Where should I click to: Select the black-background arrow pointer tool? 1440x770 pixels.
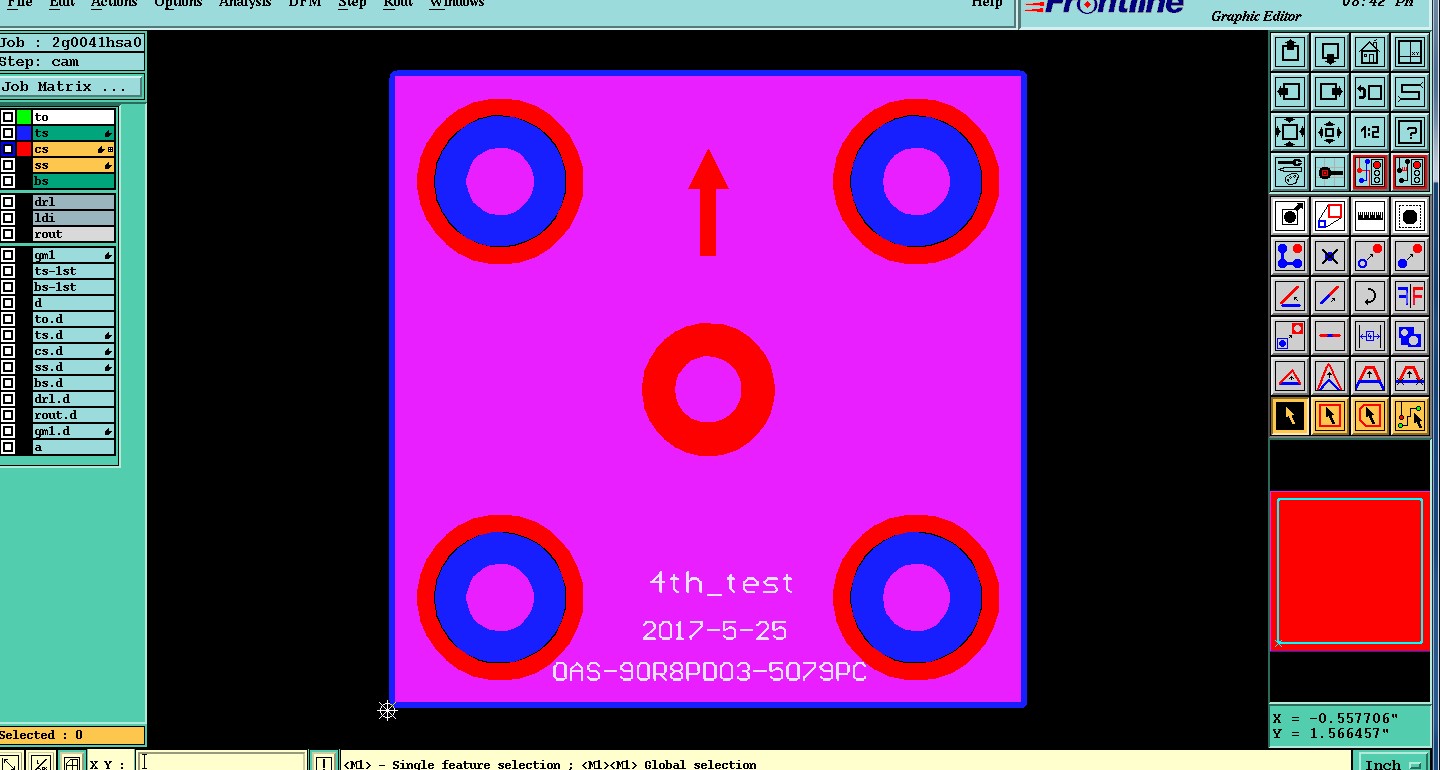[1290, 416]
